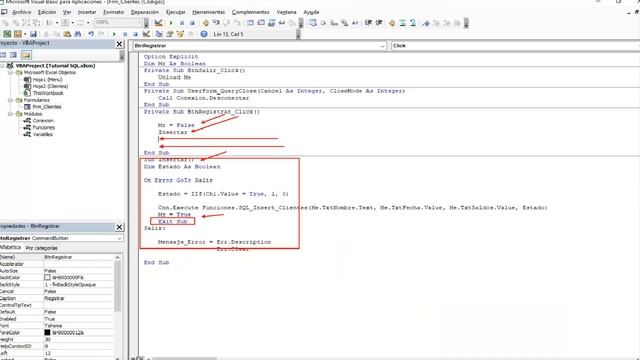The image size is (640, 360).
Task: Click the Watch Window icon in debug toolbar
Action: pos(271,23)
